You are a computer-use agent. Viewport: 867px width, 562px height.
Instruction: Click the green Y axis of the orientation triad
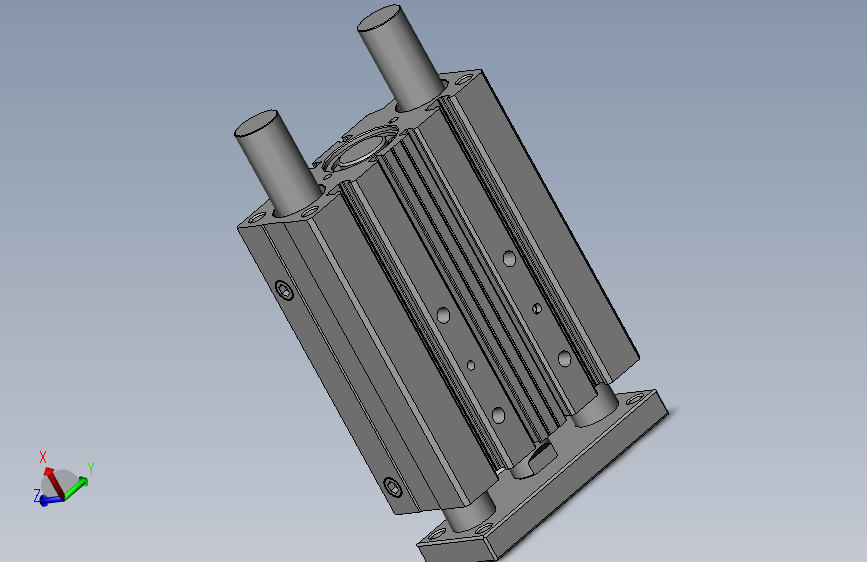76,487
